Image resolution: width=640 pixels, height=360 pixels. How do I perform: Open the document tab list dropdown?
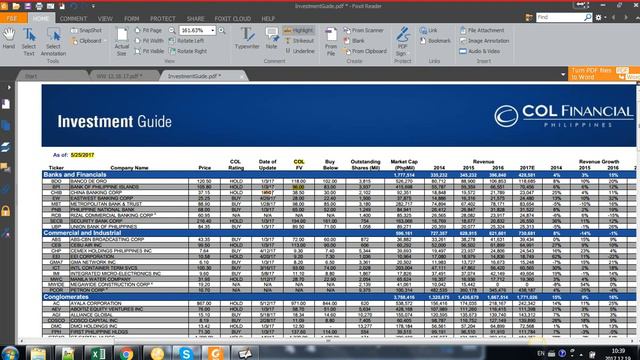click(563, 74)
